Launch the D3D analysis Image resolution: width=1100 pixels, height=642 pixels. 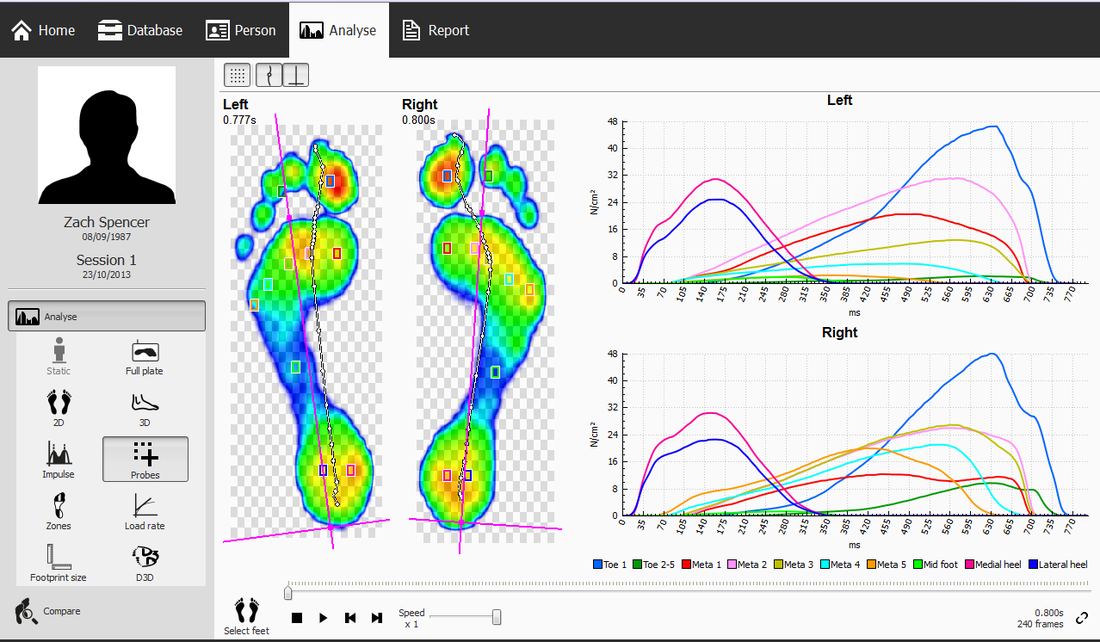pos(144,561)
